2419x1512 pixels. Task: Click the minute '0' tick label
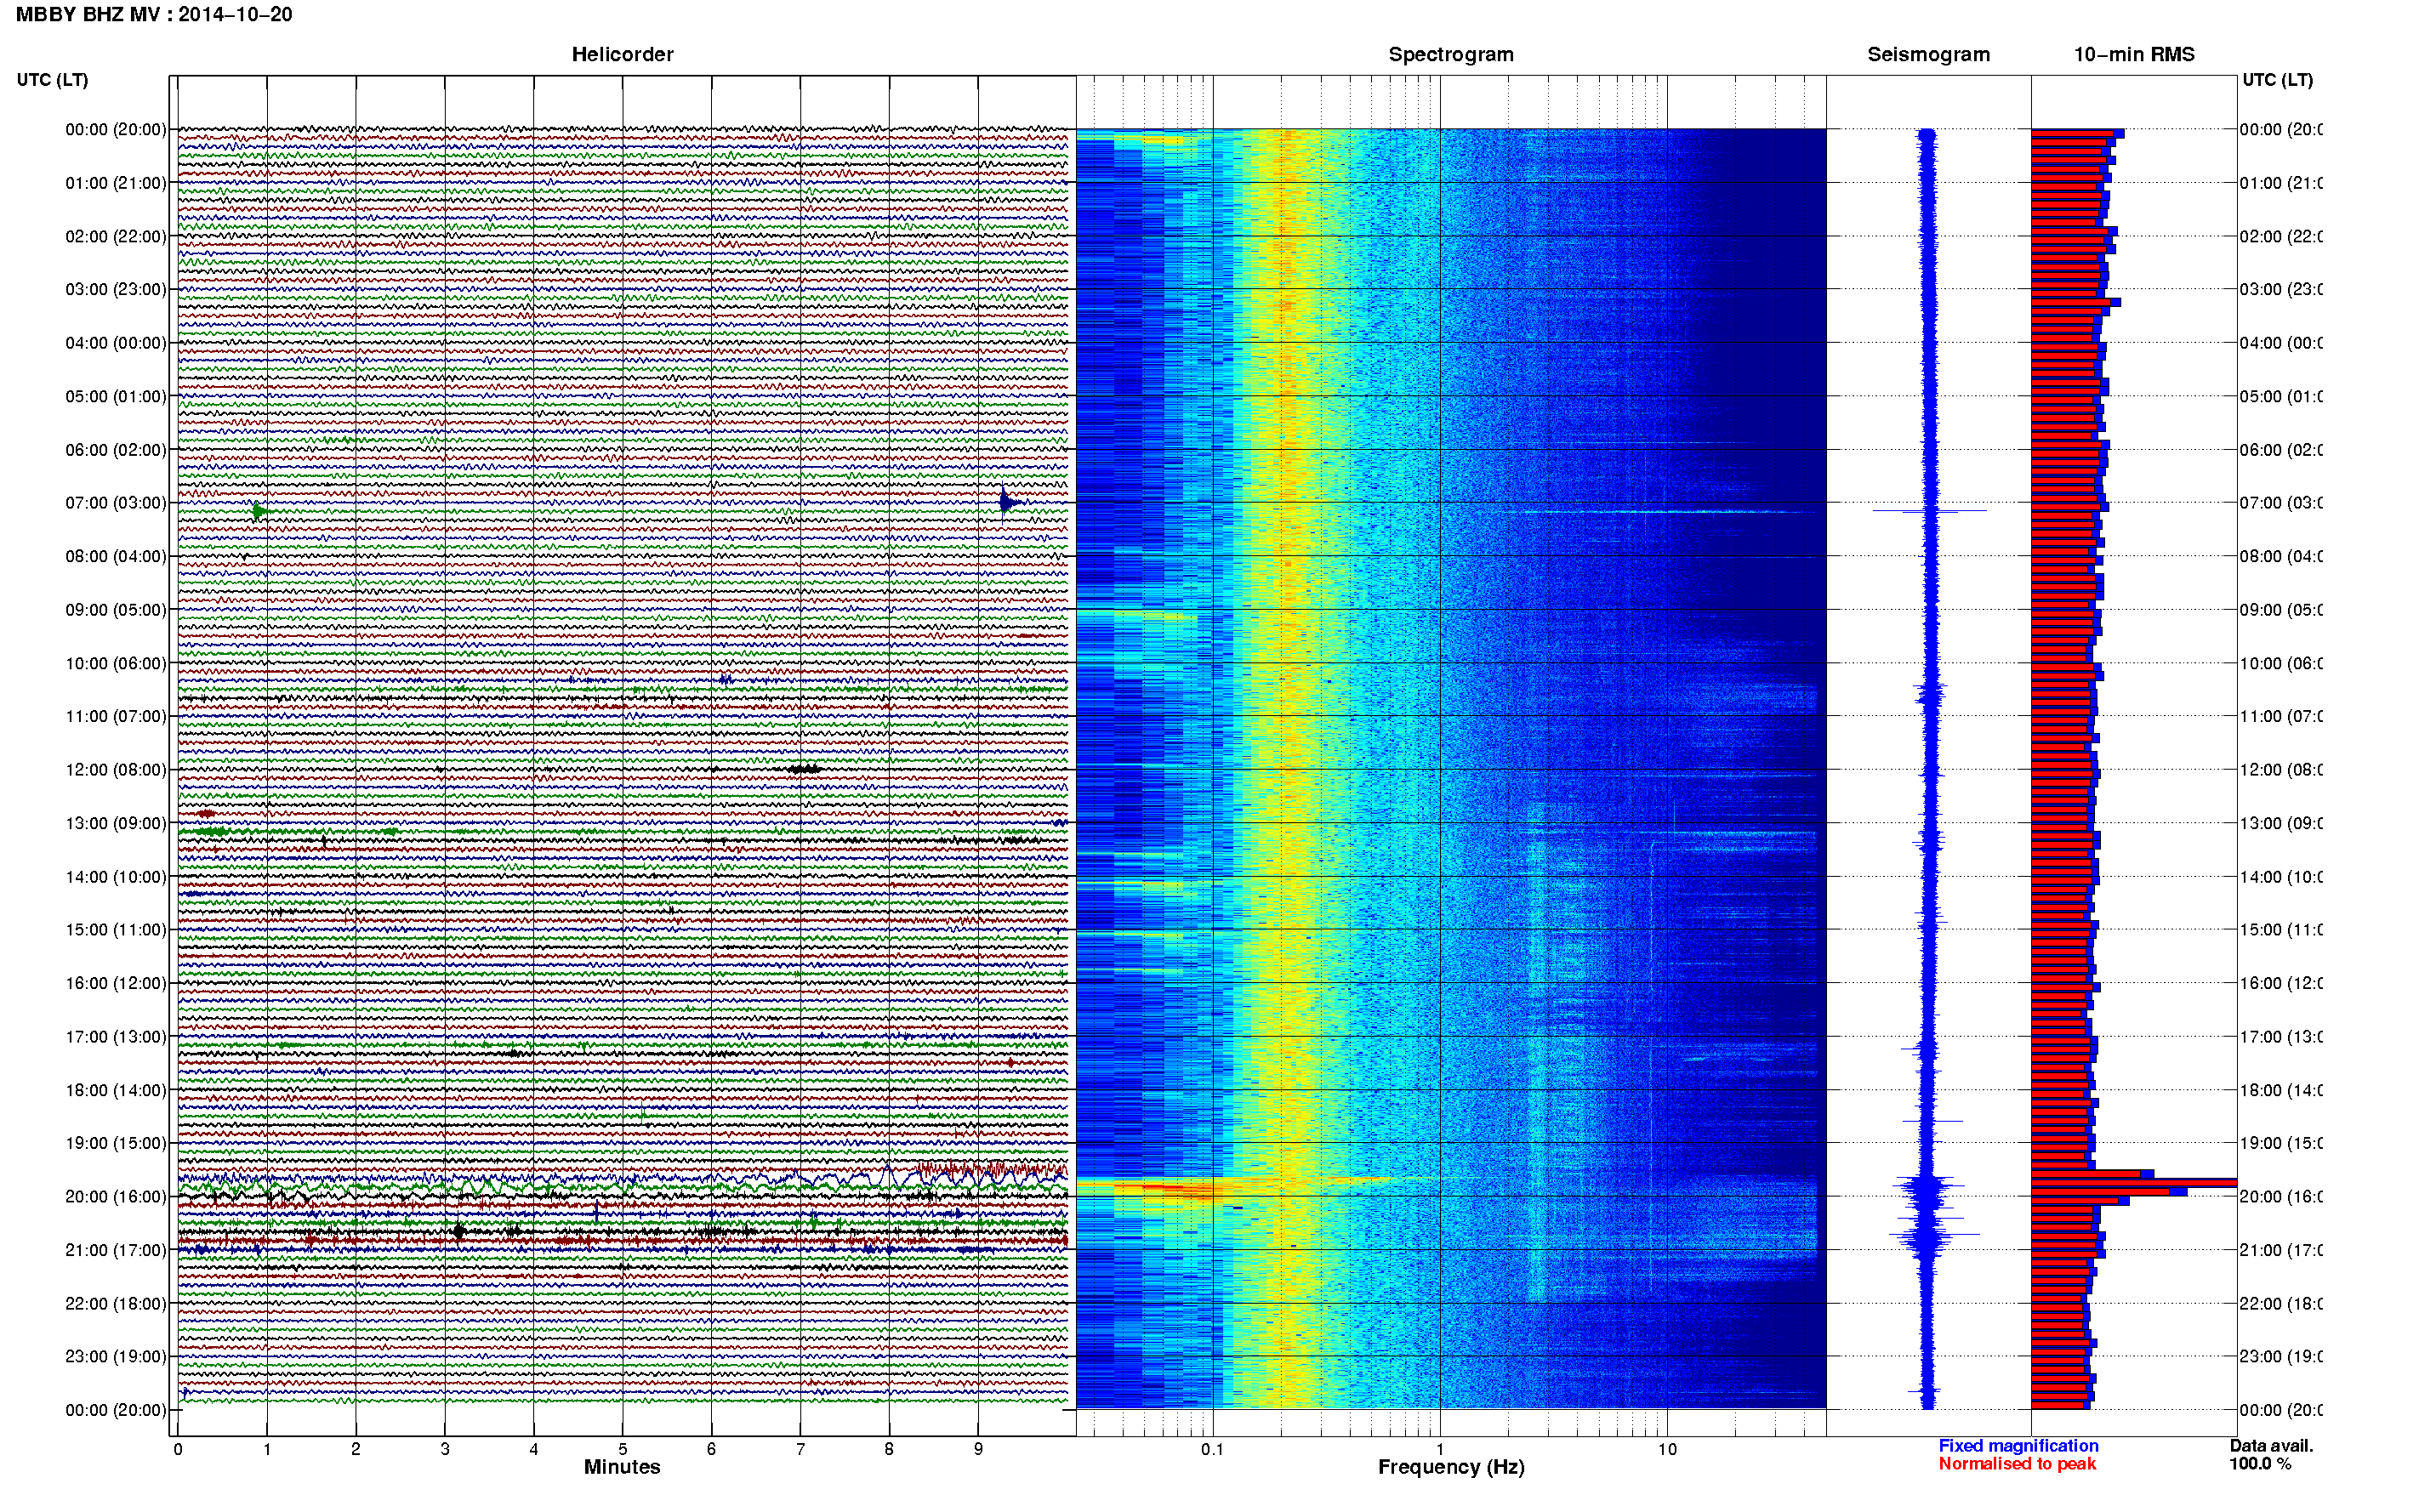click(x=178, y=1449)
